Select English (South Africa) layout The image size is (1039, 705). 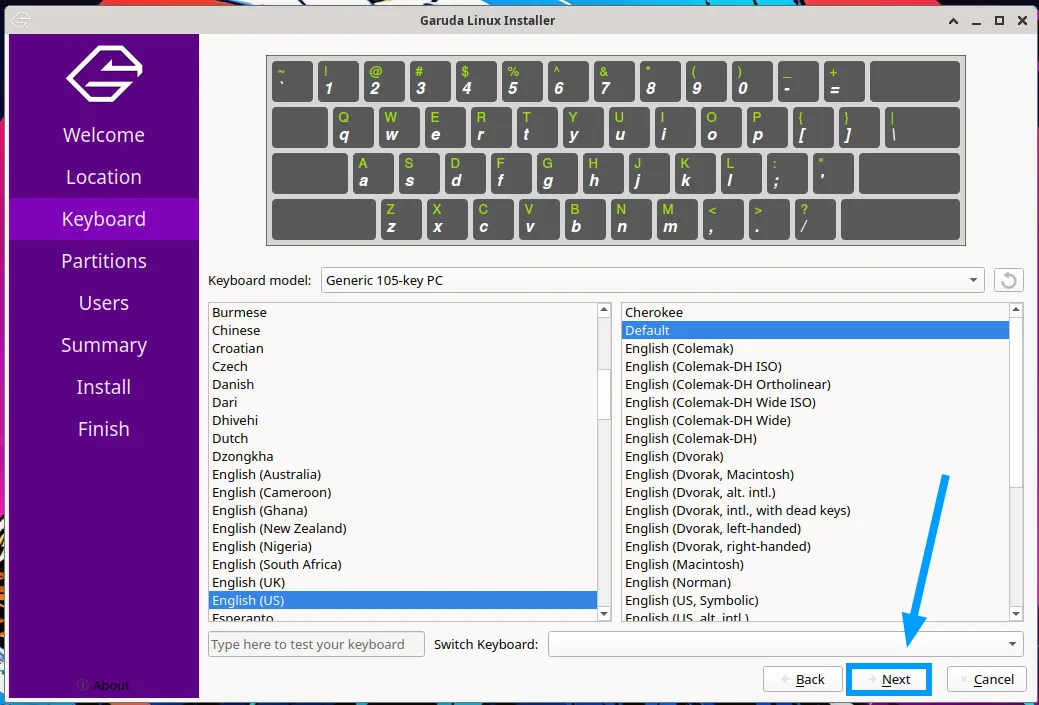[402, 564]
